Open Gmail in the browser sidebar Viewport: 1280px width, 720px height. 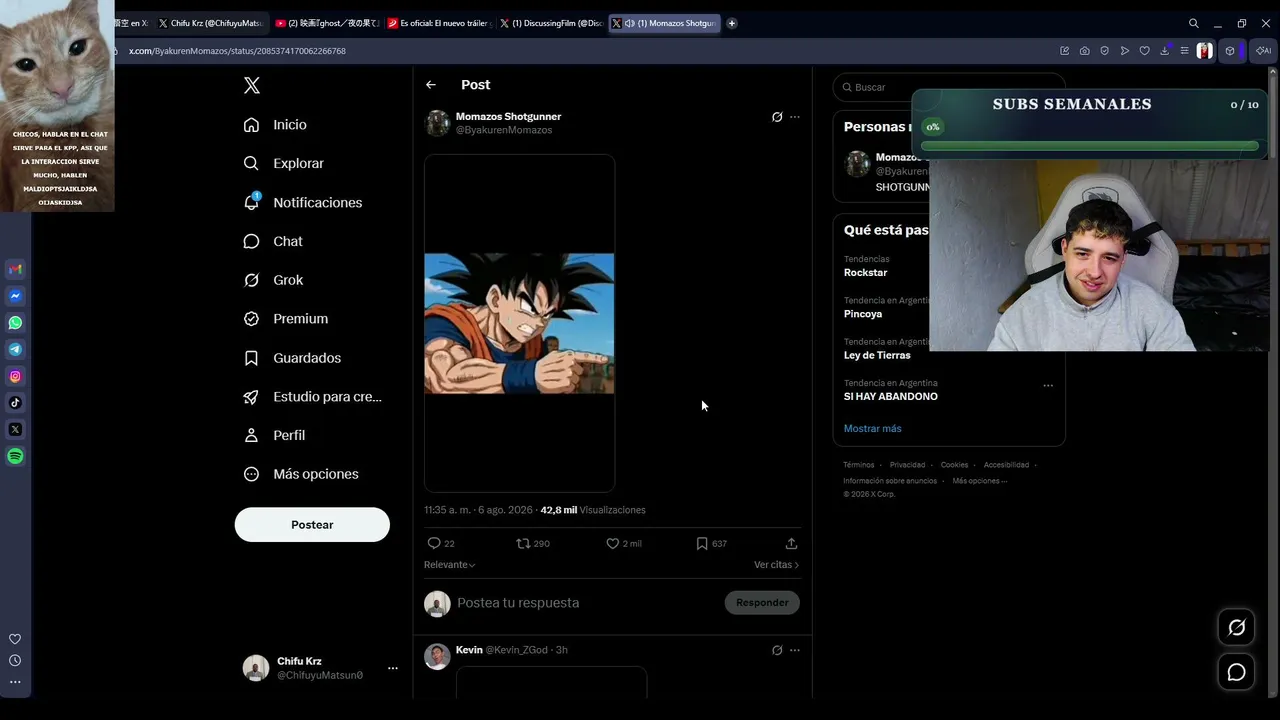15,269
